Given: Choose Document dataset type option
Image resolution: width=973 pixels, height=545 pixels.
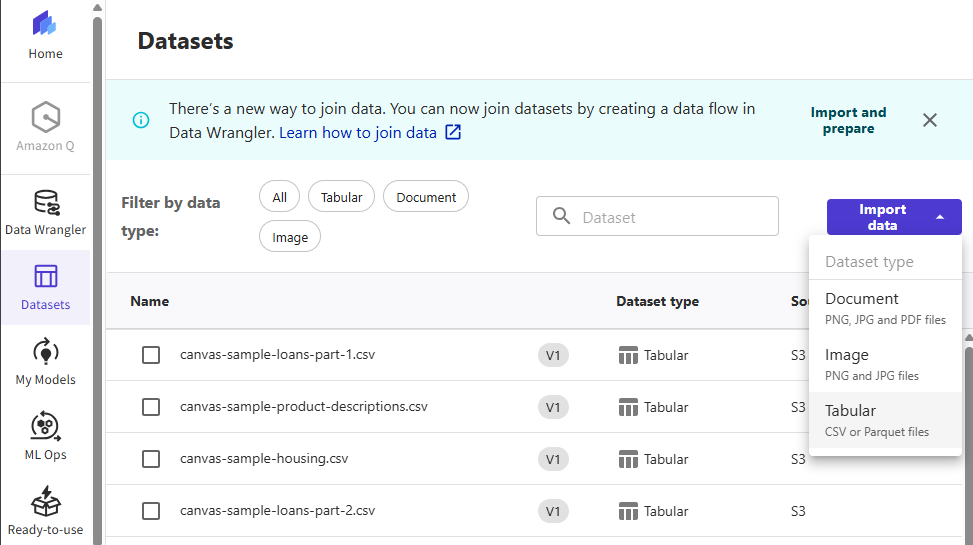Looking at the screenshot, I should coord(885,308).
